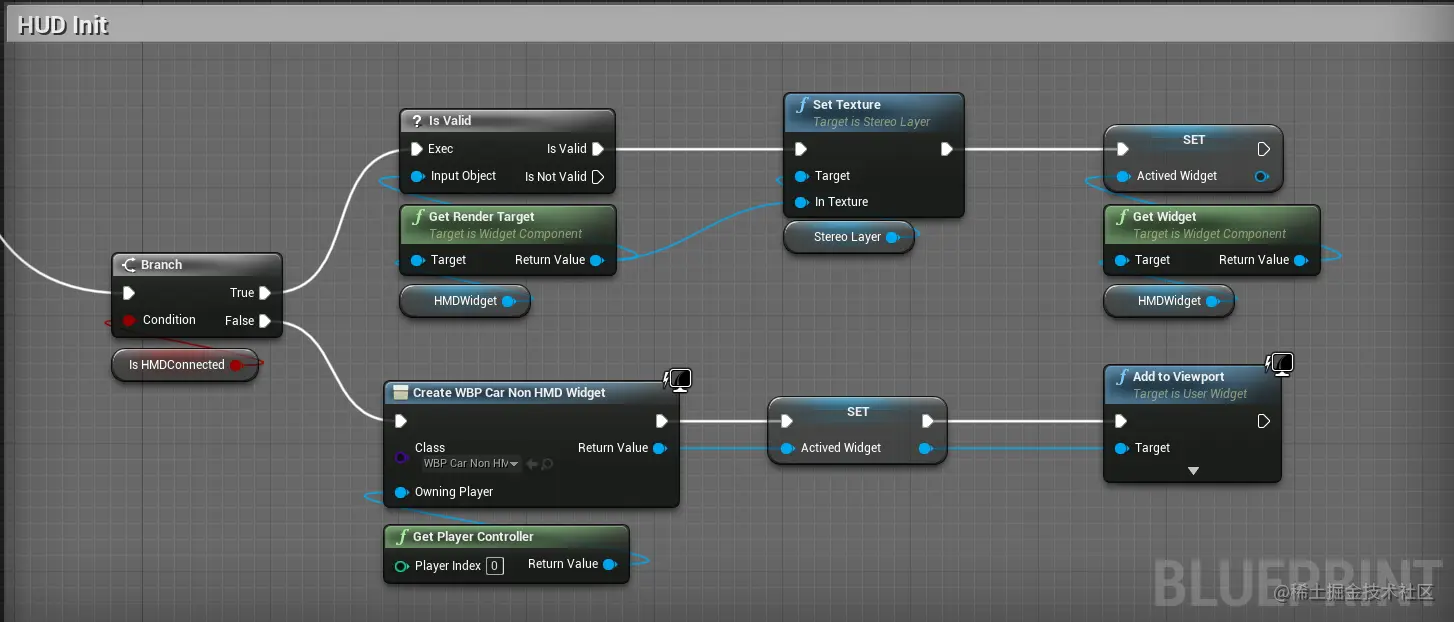The image size is (1454, 622).
Task: Click the upper SET node's output exec pin
Action: (1264, 149)
